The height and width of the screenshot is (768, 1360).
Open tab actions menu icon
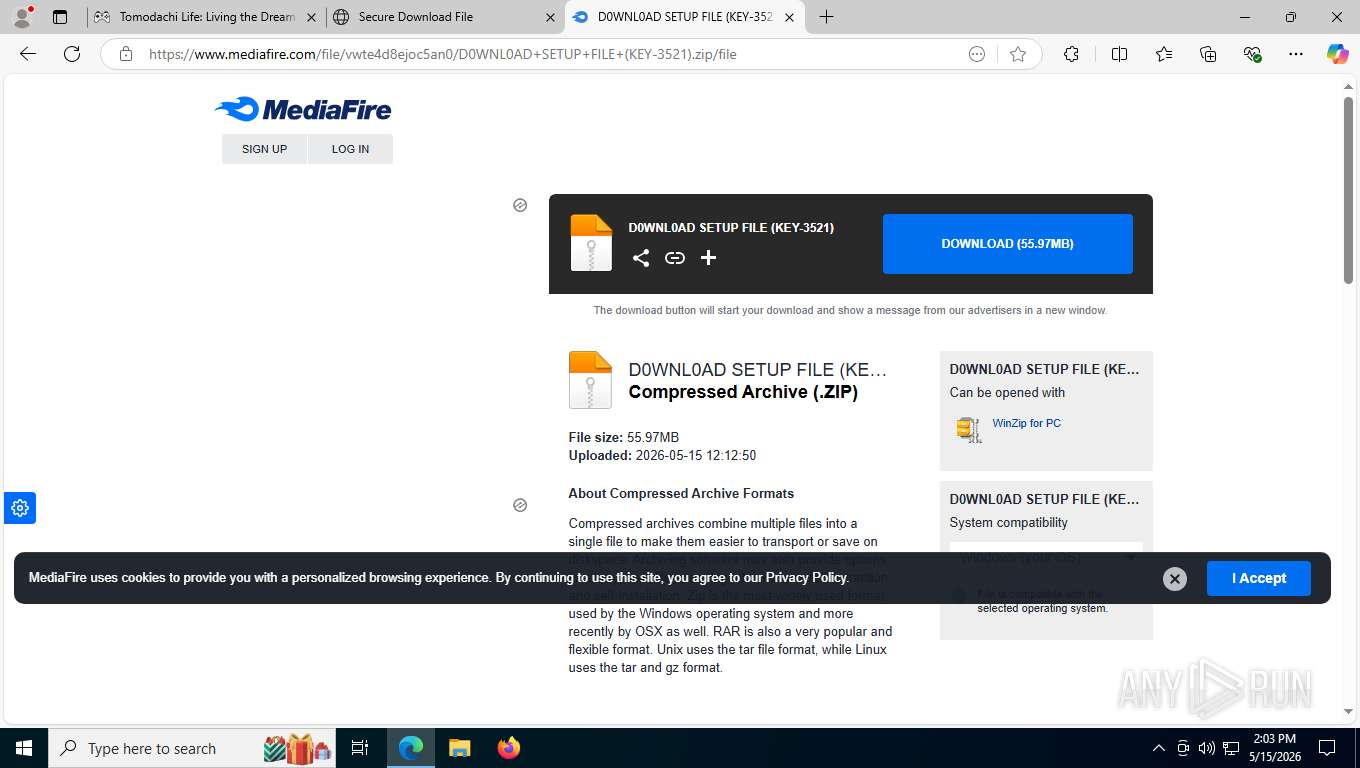(60, 17)
